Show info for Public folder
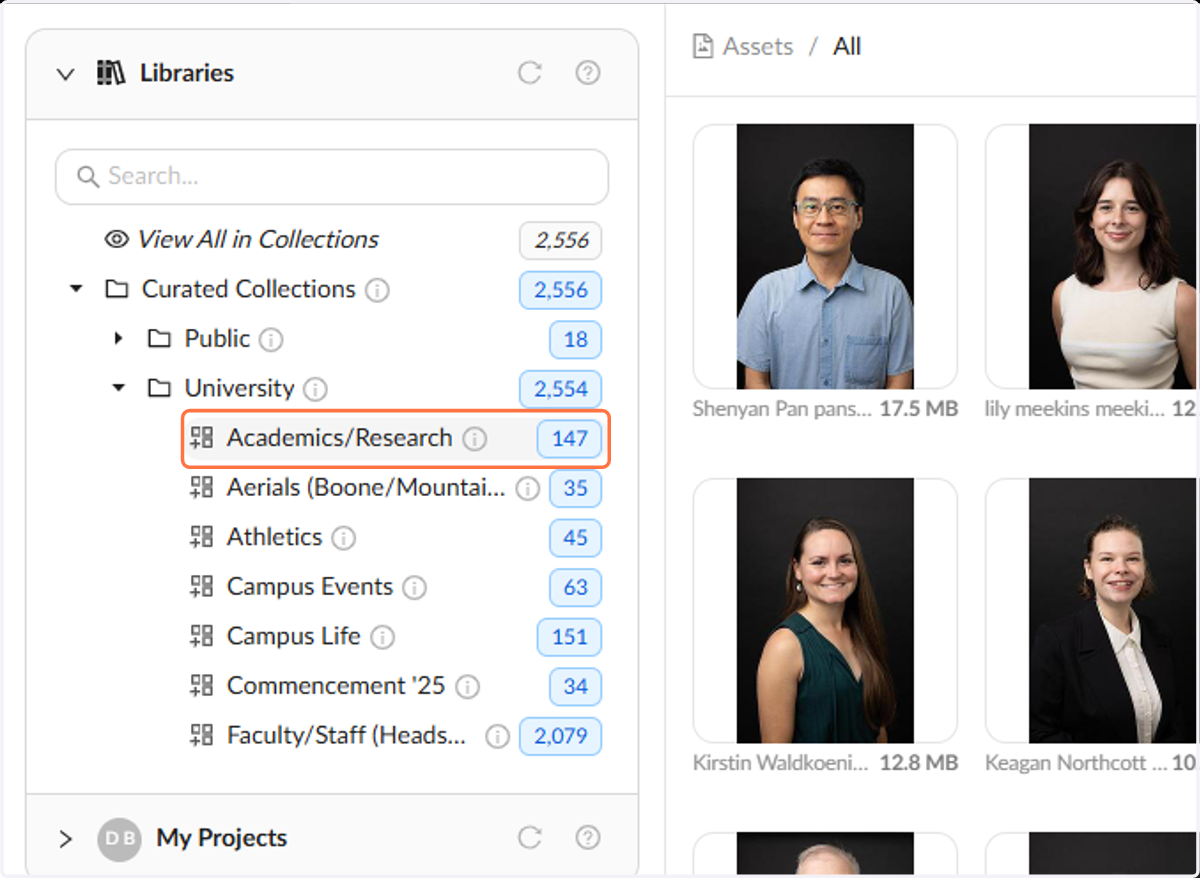The width and height of the screenshot is (1200, 878). click(x=271, y=340)
